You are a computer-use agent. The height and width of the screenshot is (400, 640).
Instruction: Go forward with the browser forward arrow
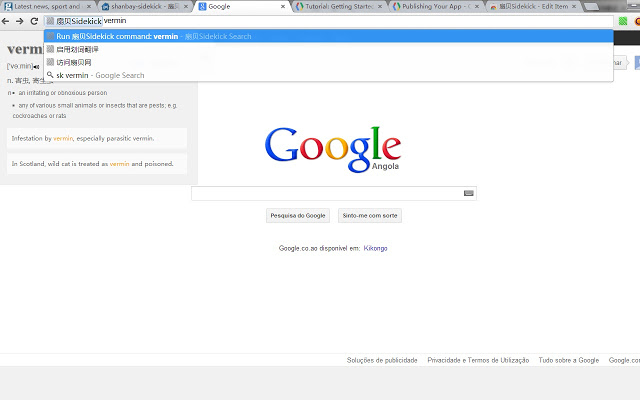20,21
